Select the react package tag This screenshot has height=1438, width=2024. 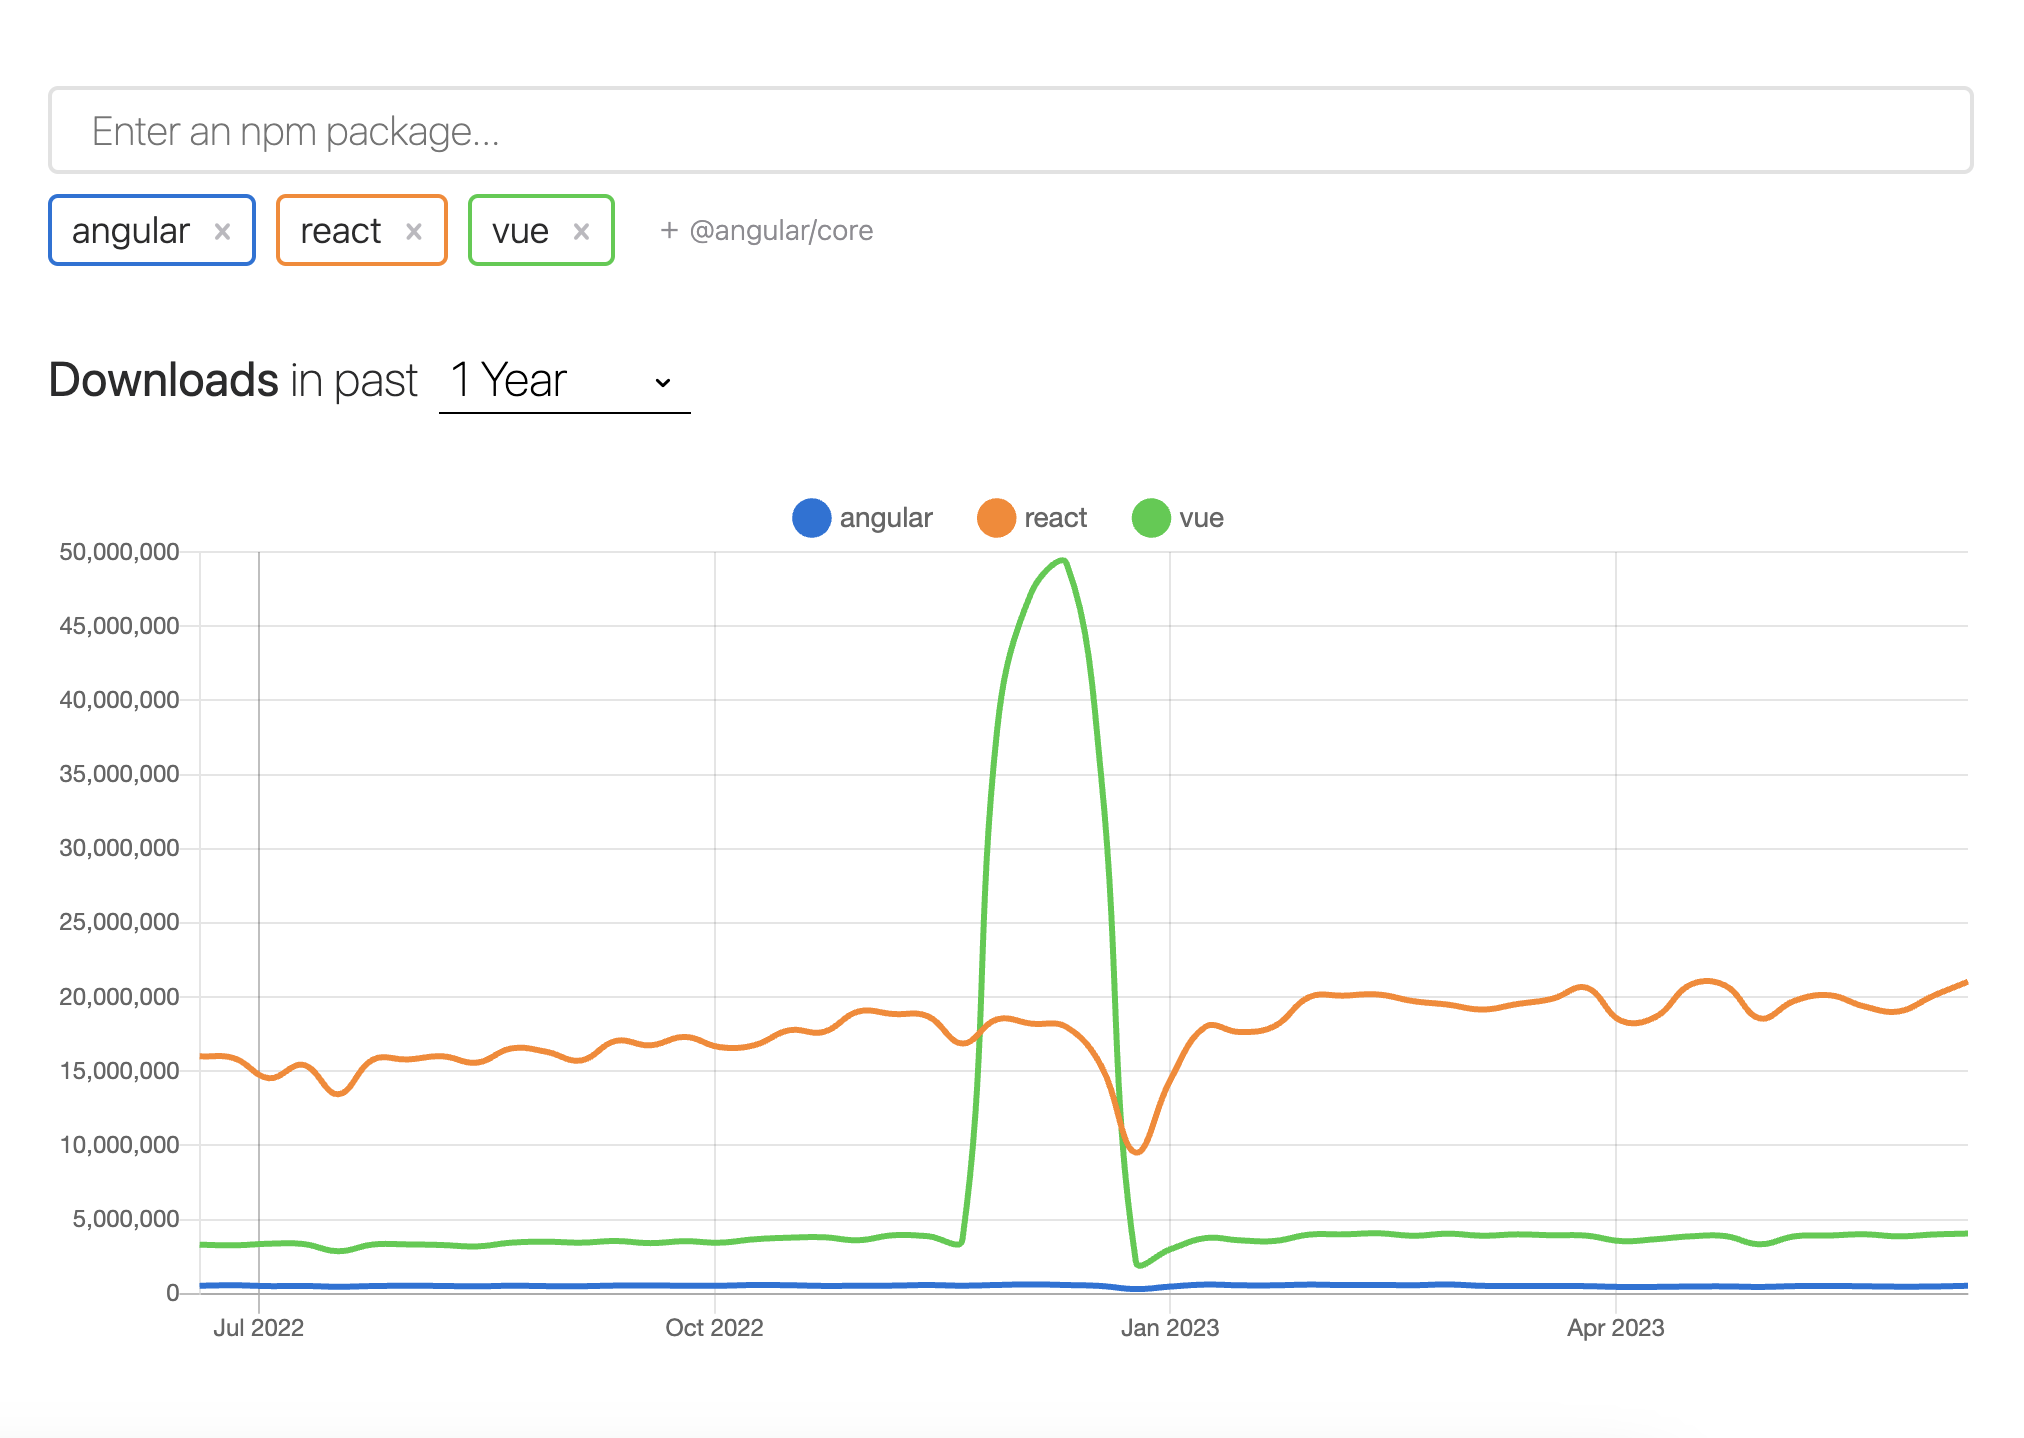pyautogui.click(x=361, y=230)
